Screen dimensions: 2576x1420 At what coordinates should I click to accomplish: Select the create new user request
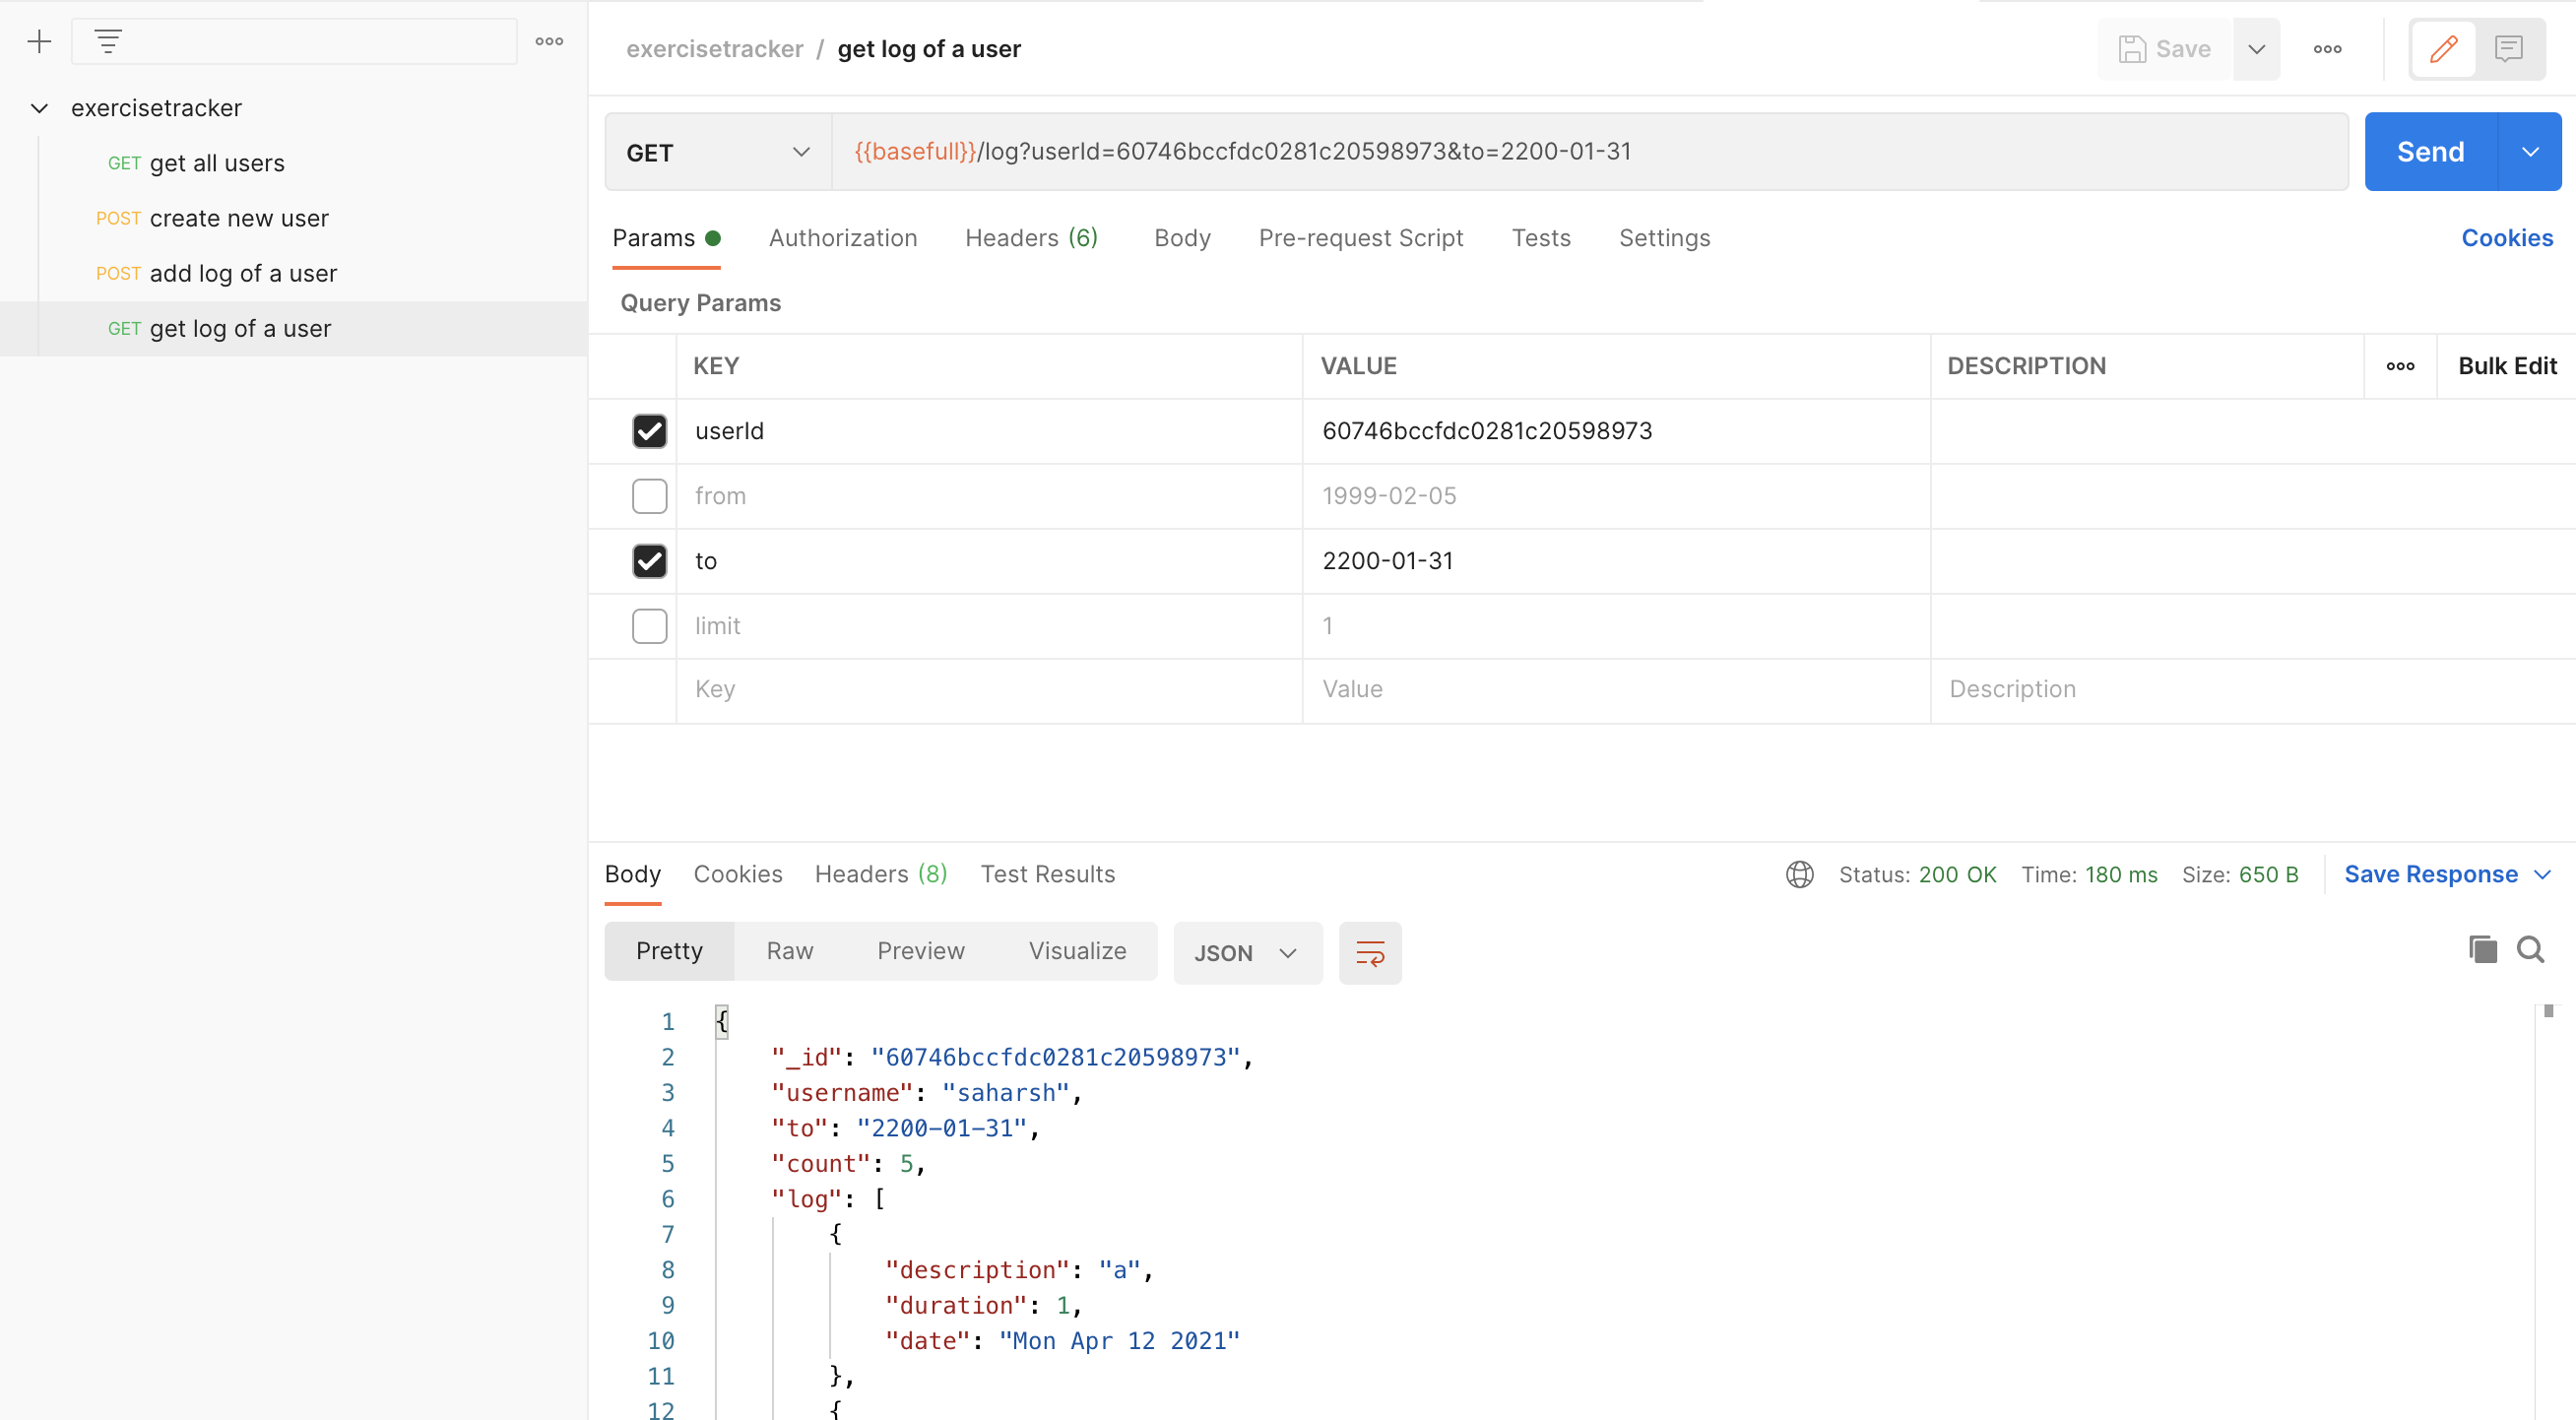point(239,218)
